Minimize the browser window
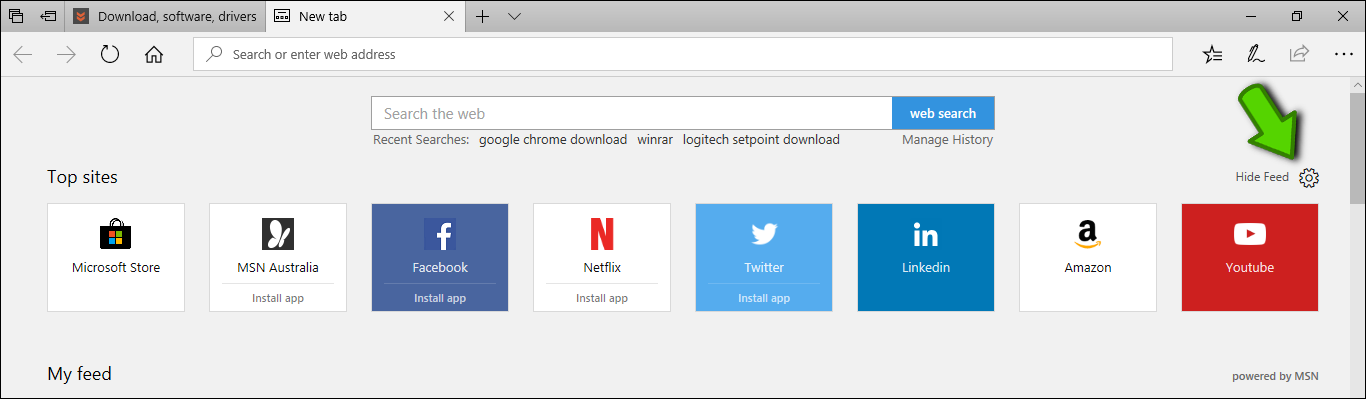 [x=1251, y=16]
